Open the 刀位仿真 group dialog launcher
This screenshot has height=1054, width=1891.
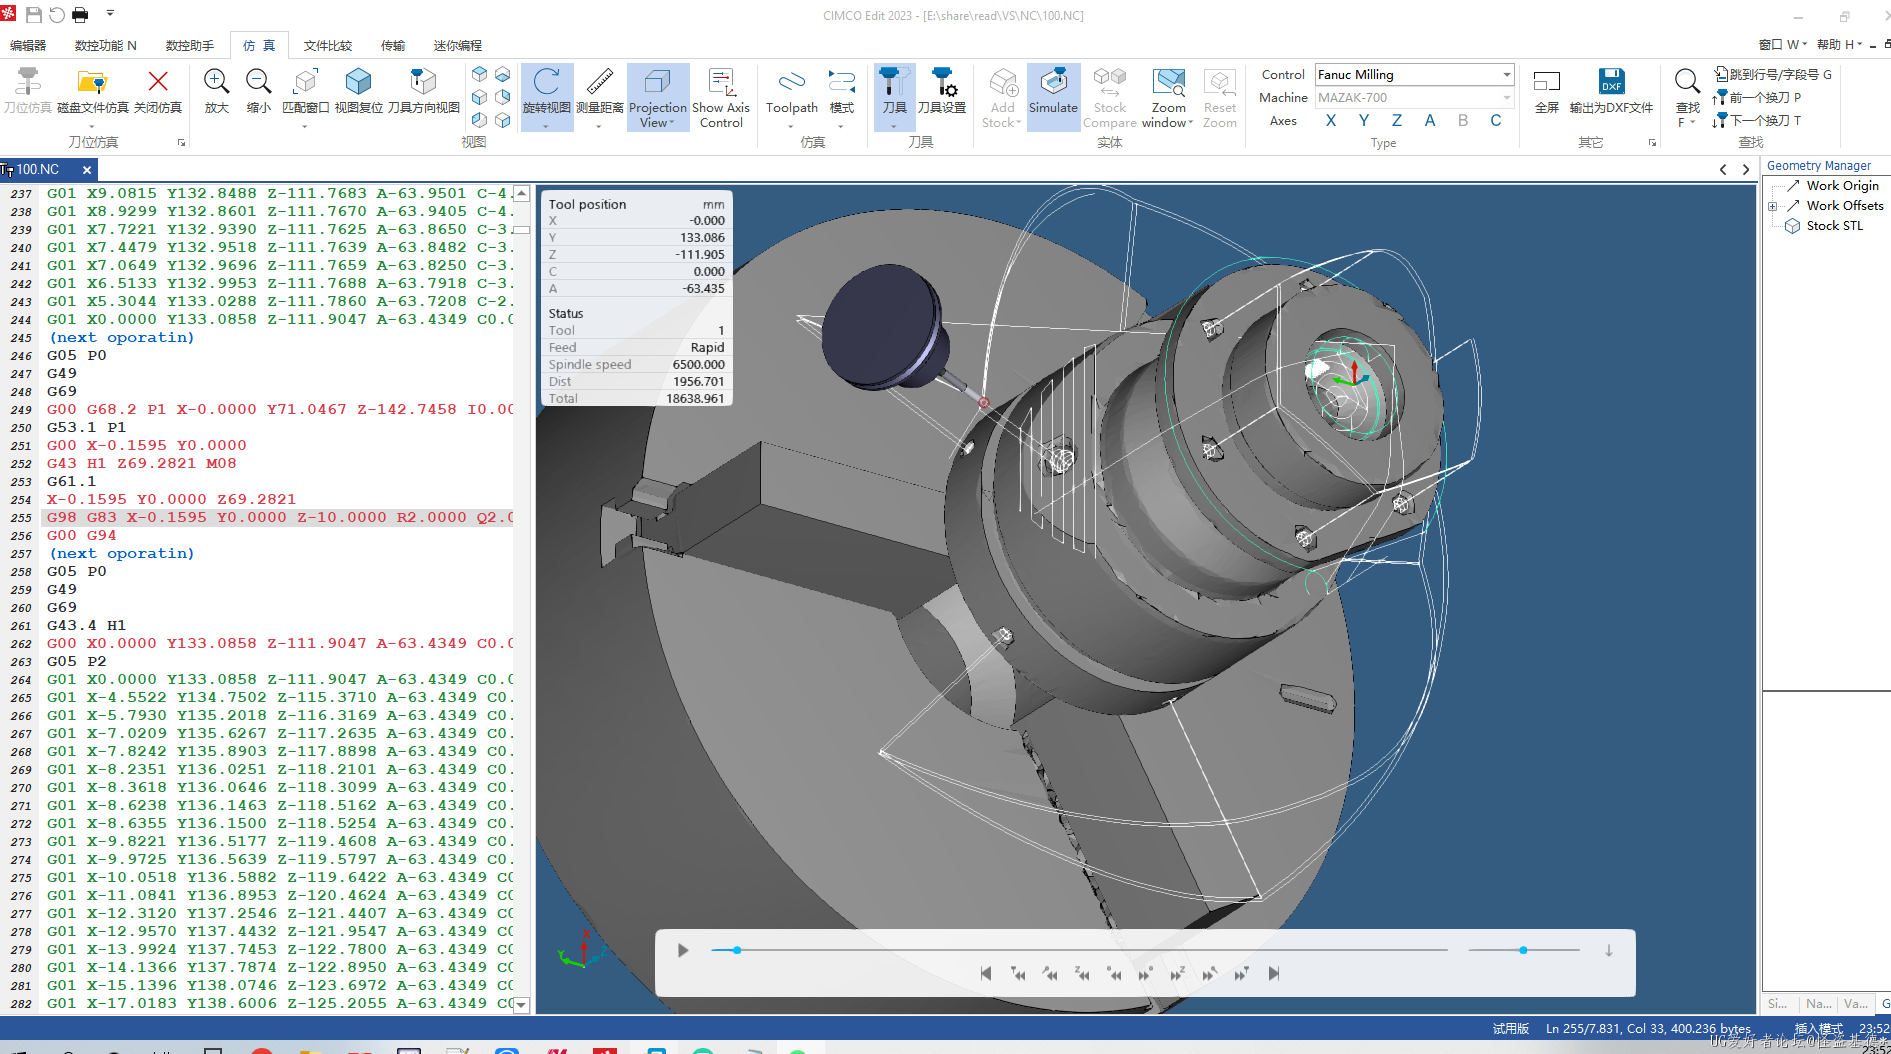coord(181,143)
